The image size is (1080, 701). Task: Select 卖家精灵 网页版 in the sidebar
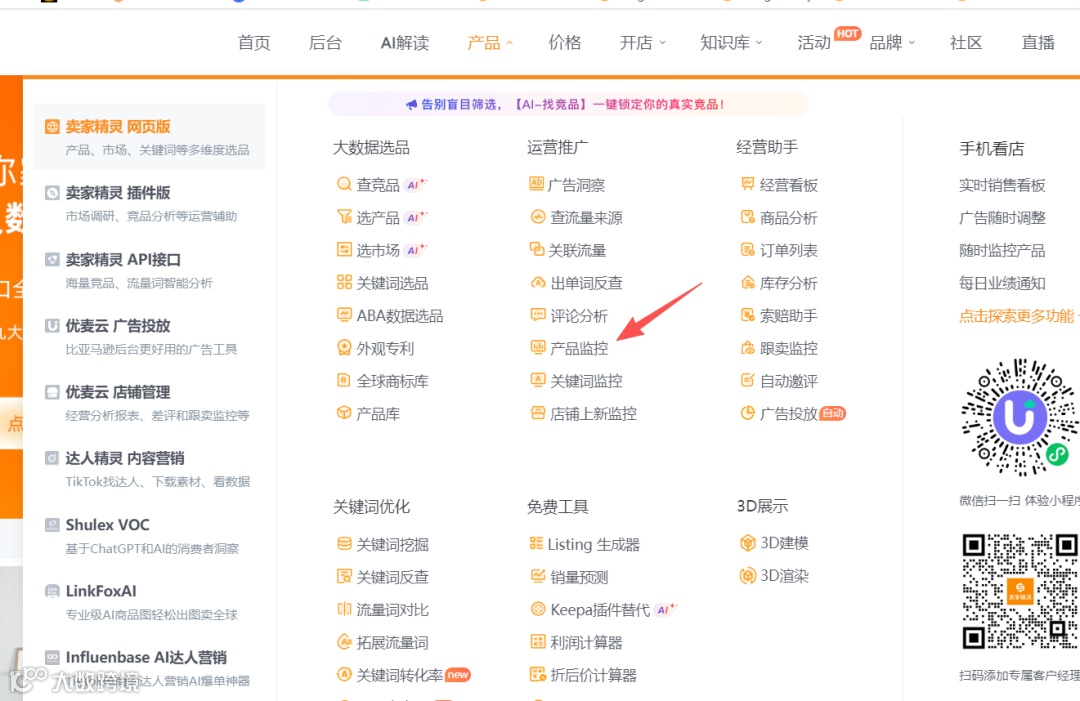[149, 137]
